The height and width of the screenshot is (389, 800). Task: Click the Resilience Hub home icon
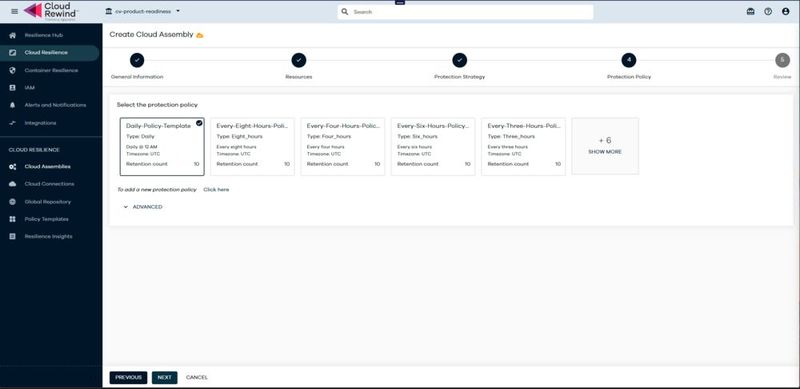[x=13, y=35]
